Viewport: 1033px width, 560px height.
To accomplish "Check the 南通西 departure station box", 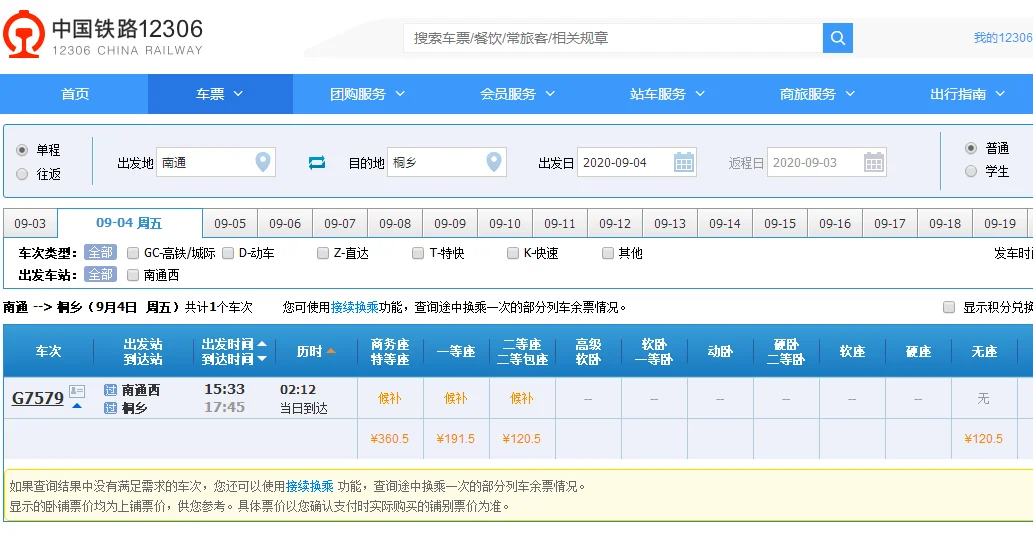I will (133, 275).
